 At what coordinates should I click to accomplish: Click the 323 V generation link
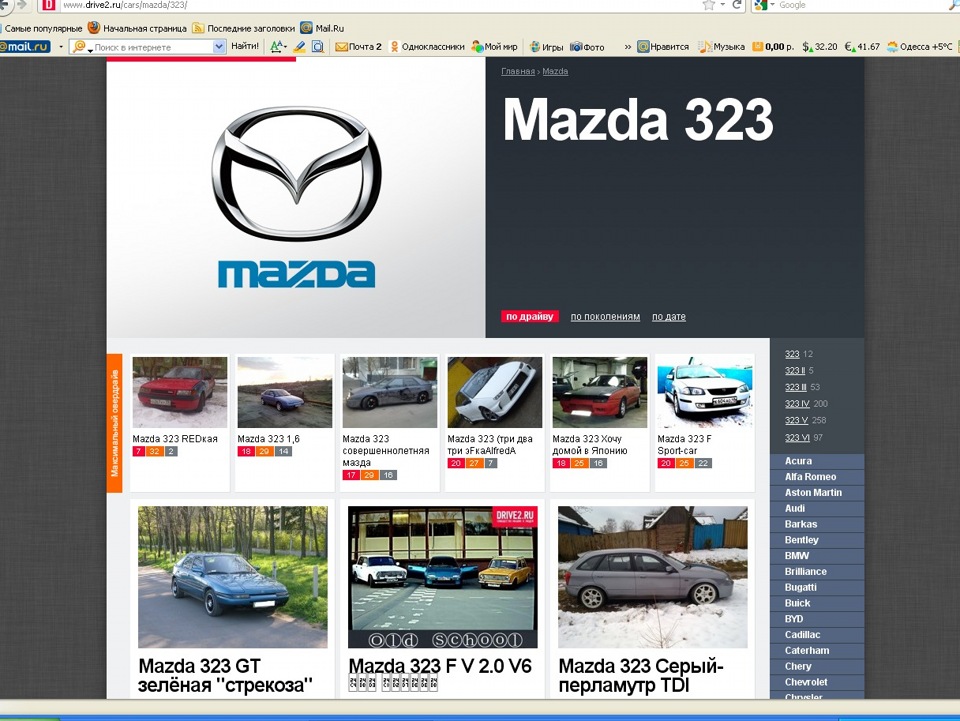coord(797,420)
